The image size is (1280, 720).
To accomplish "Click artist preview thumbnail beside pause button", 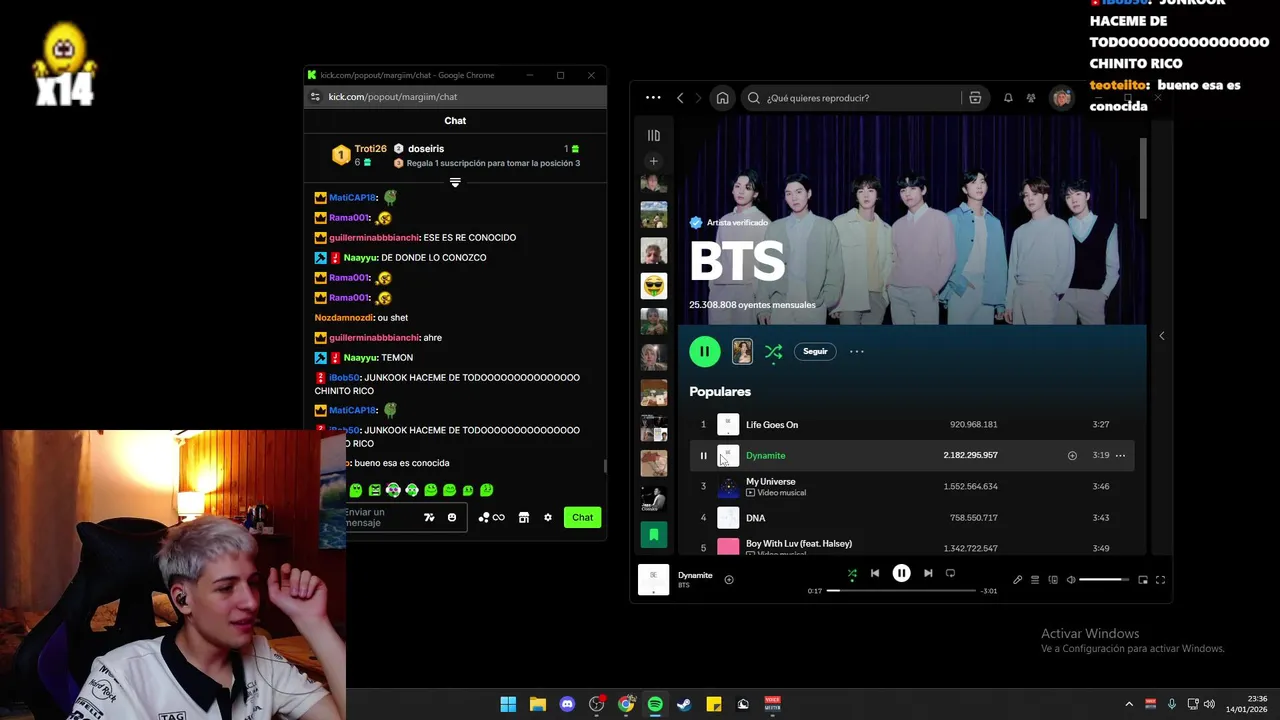I will tap(742, 351).
